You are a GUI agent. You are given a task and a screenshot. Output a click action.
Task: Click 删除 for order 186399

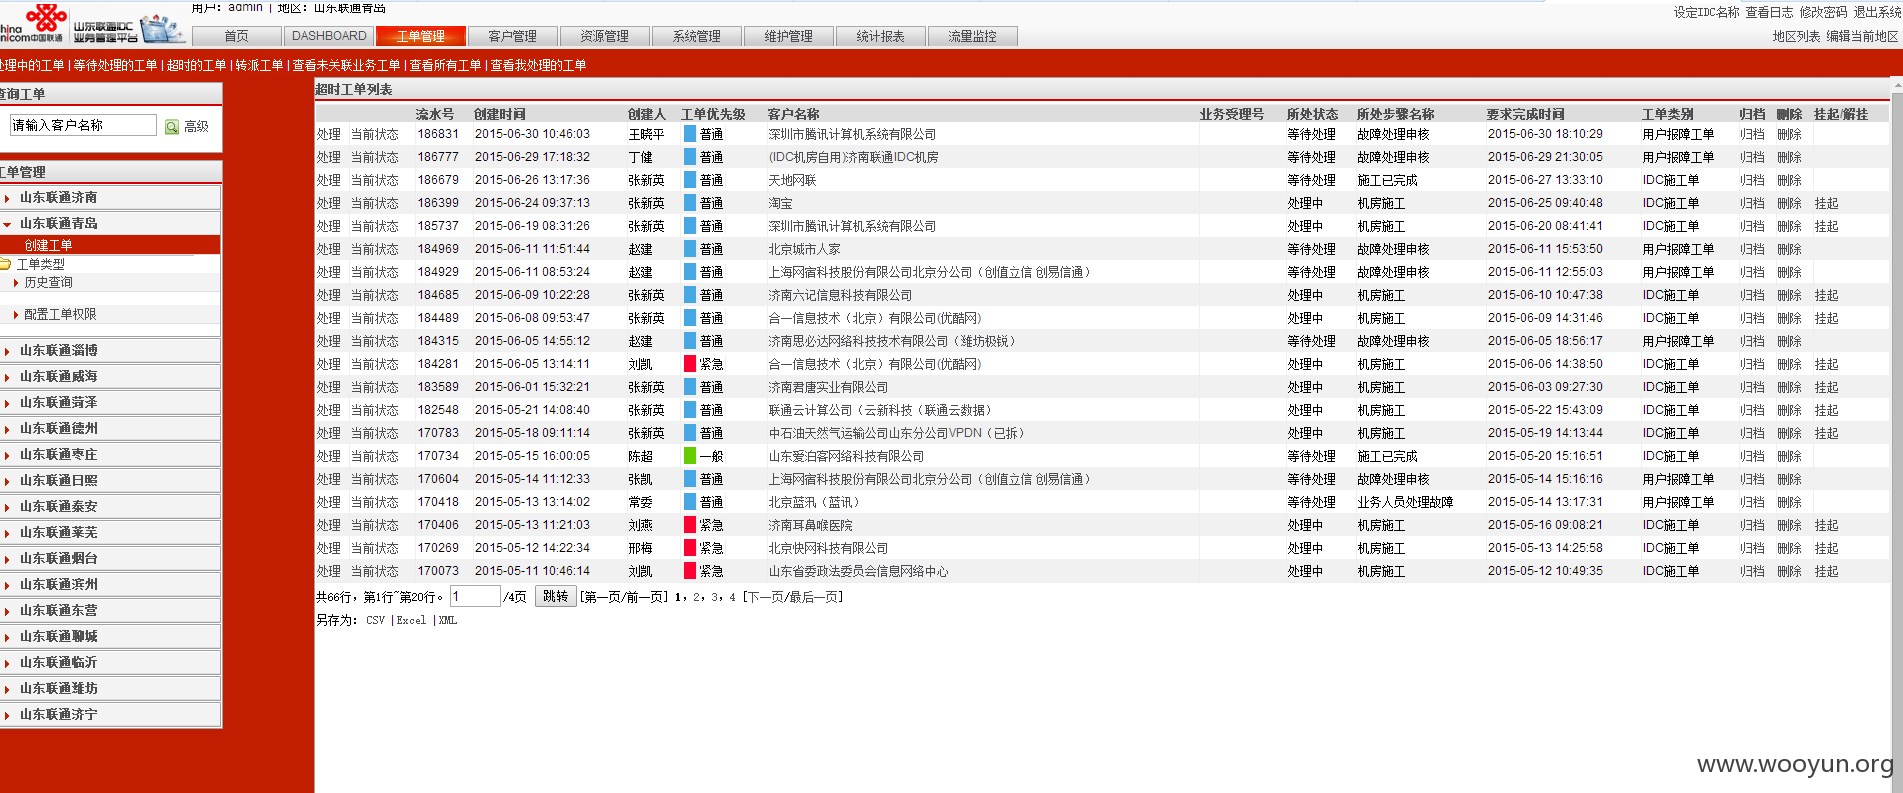pyautogui.click(x=1789, y=203)
